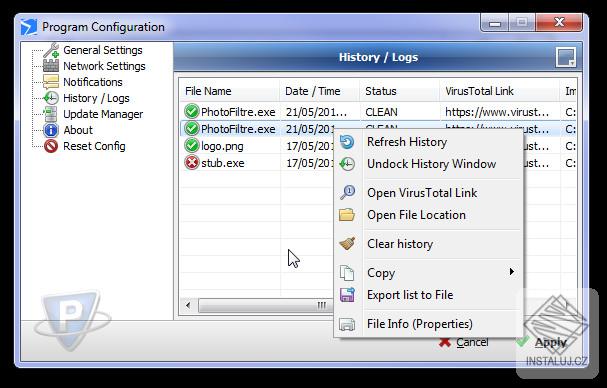Image resolution: width=607 pixels, height=388 pixels.
Task: Click the Open File Location folder icon
Action: coord(347,215)
